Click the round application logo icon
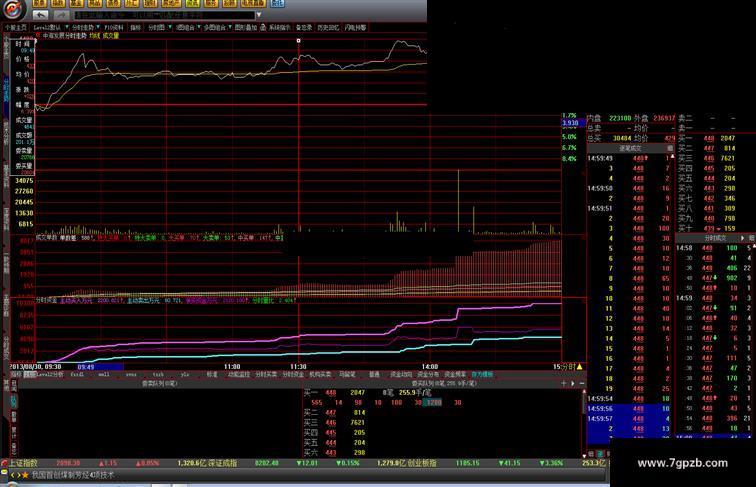 point(13,8)
